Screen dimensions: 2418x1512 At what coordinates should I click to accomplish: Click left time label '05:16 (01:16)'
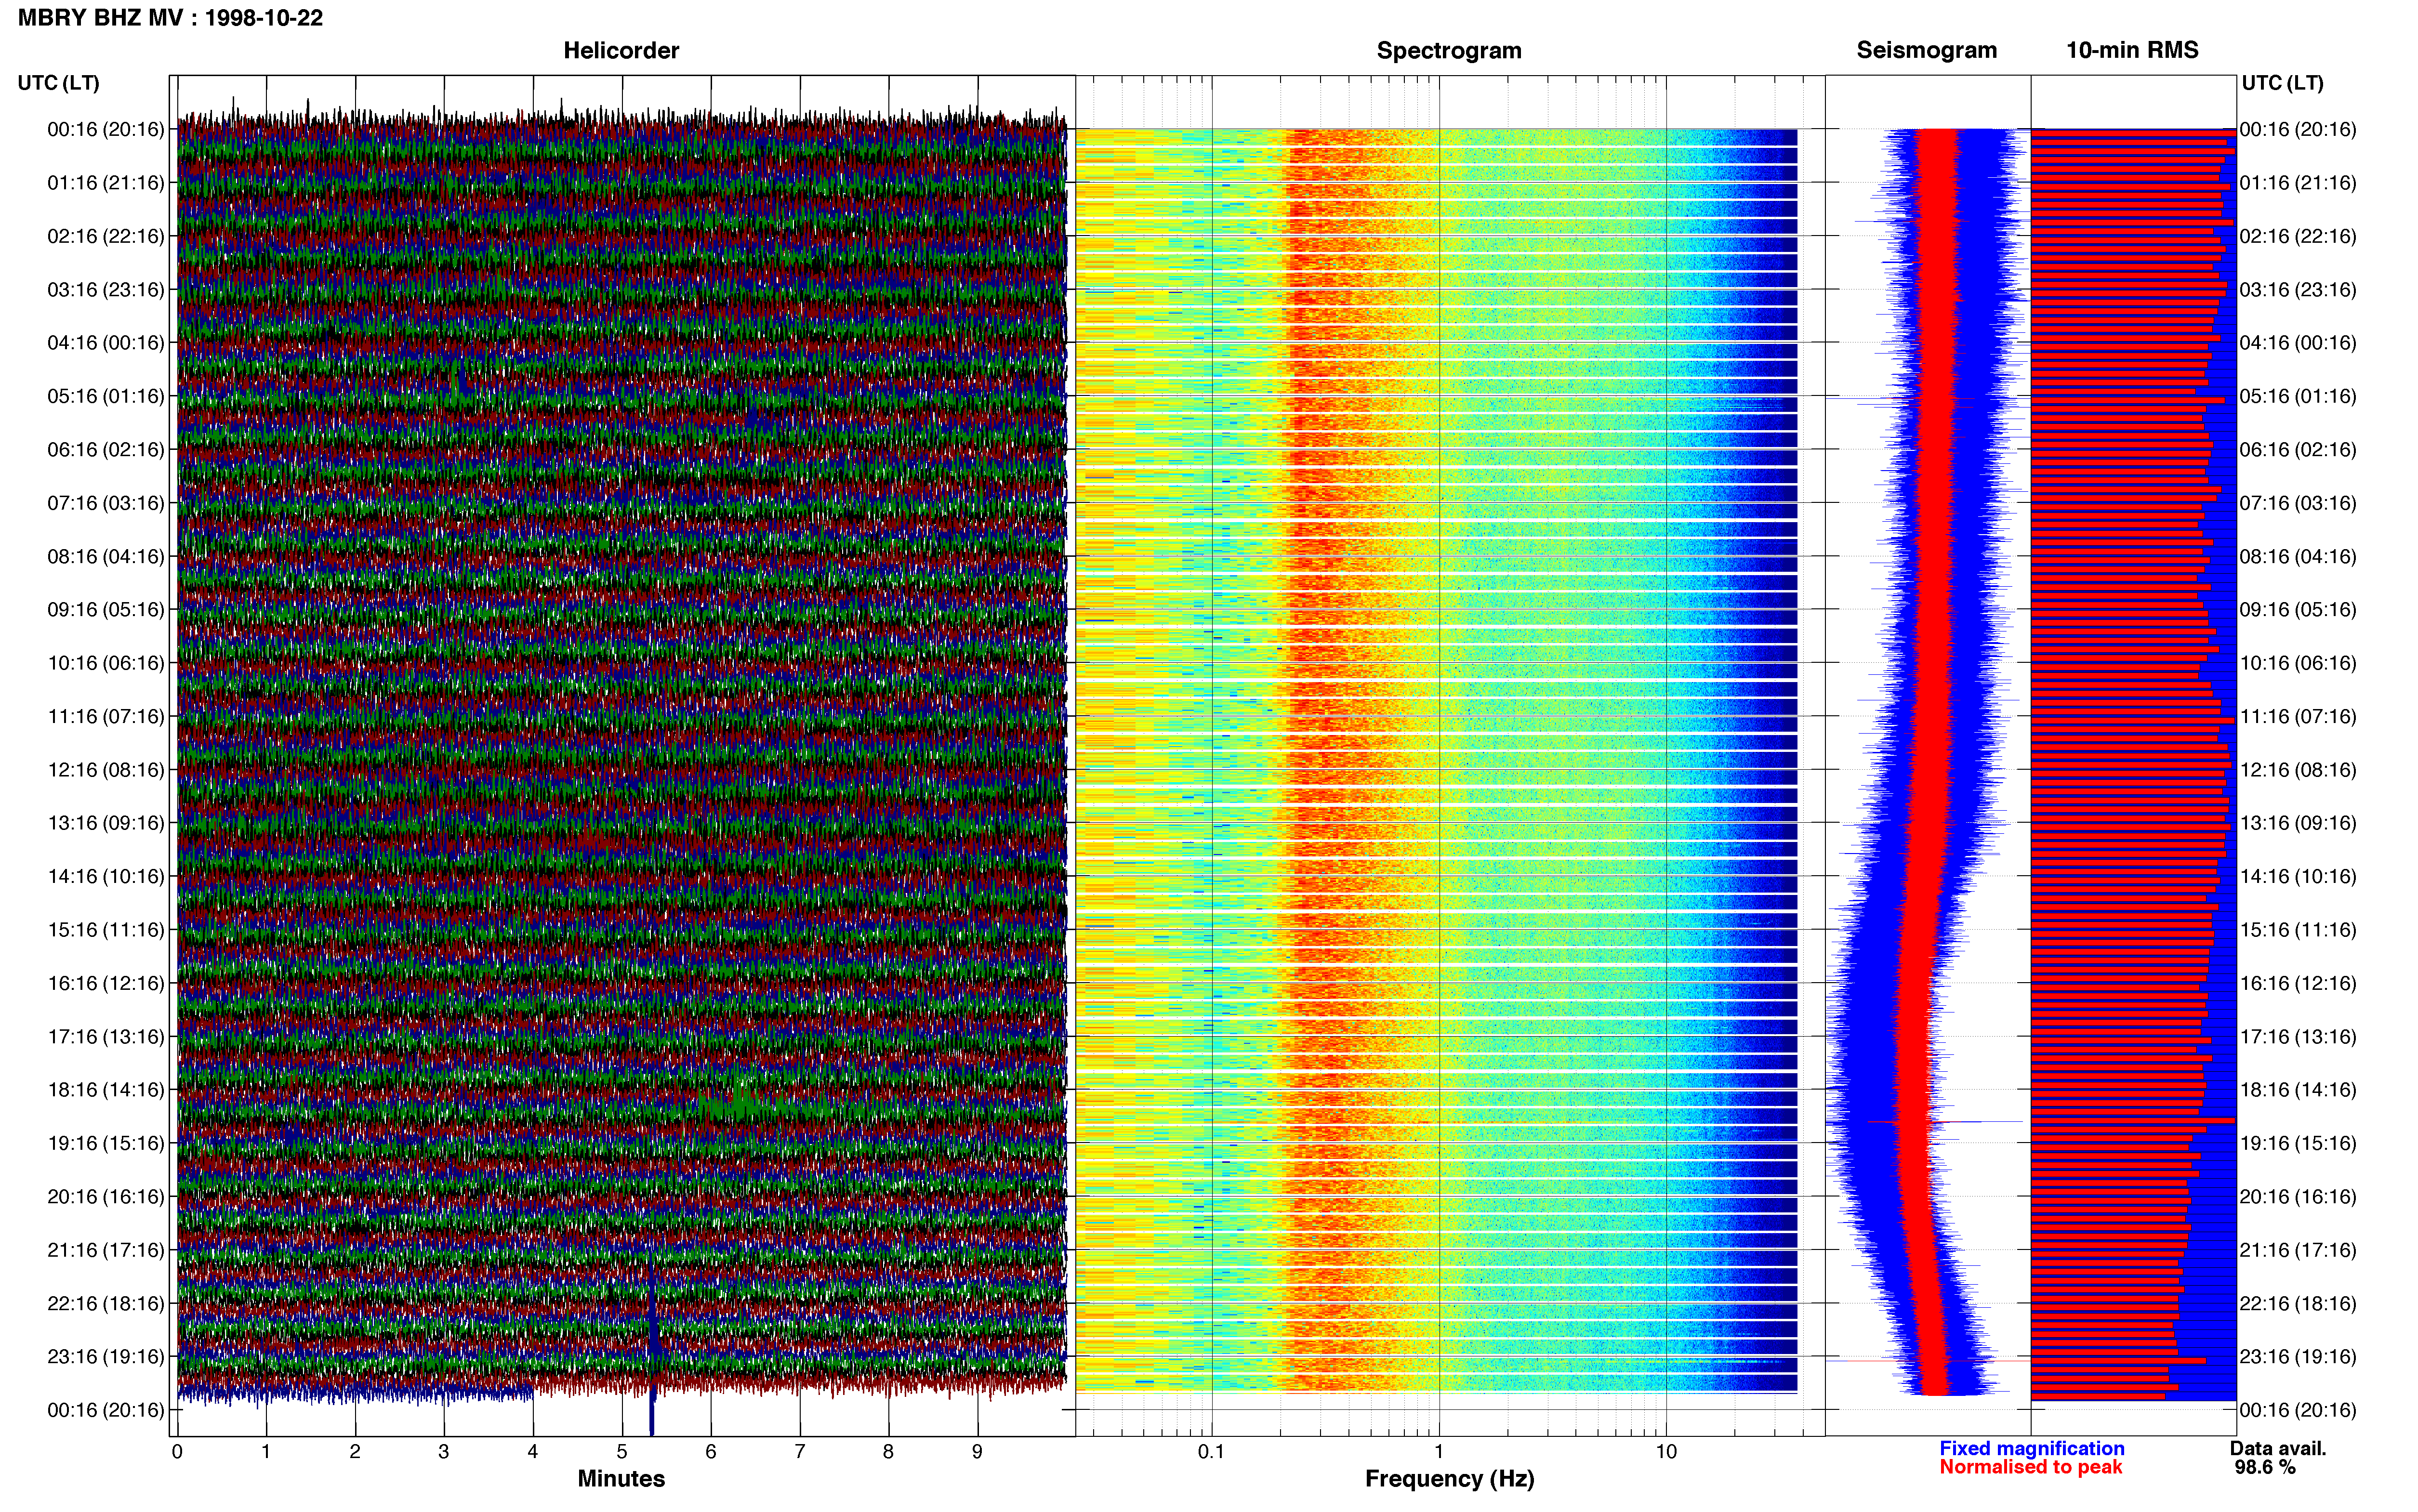tap(106, 396)
